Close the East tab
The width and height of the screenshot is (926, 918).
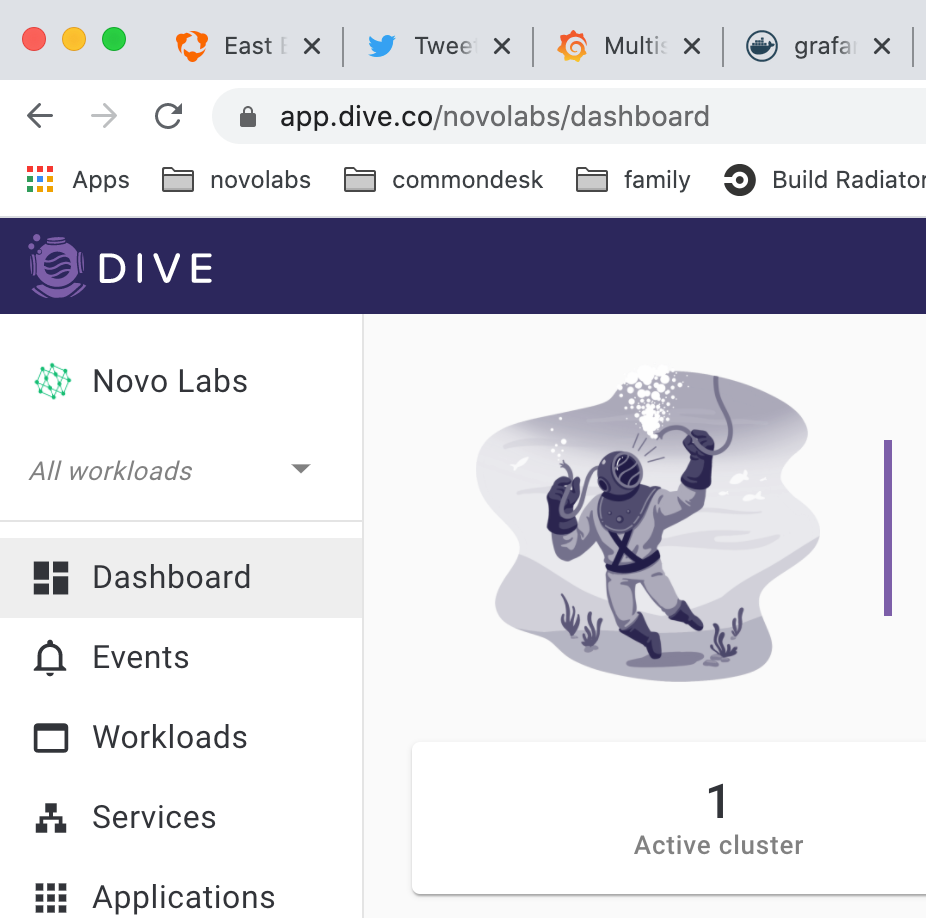[312, 46]
